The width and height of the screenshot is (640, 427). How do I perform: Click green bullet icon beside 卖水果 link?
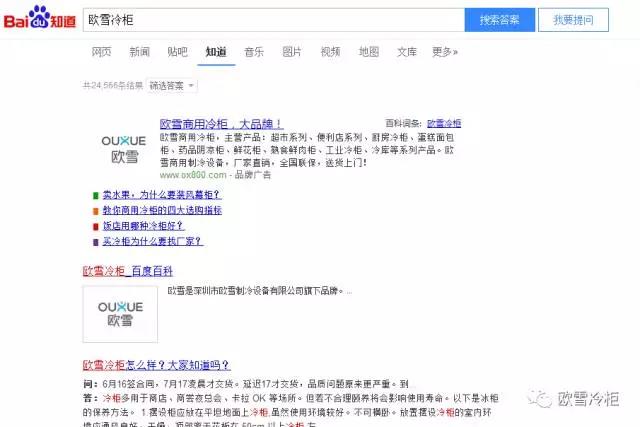pyautogui.click(x=96, y=196)
